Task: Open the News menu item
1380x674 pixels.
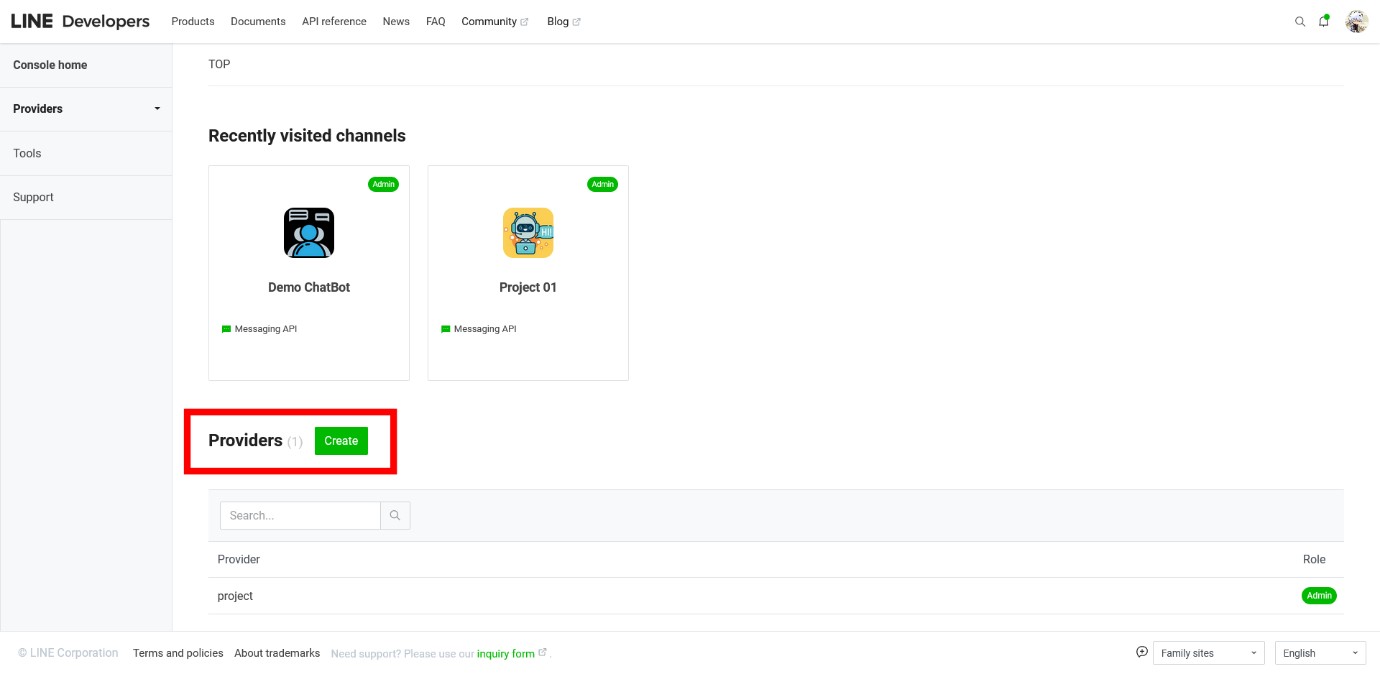Action: coord(396,21)
